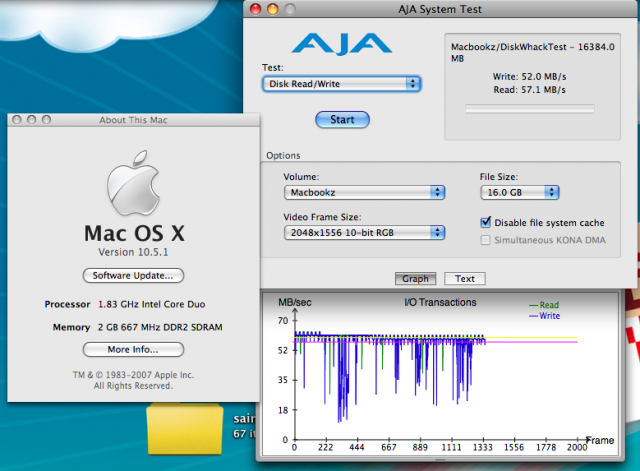
Task: Click the test progress bar
Action: 529,109
